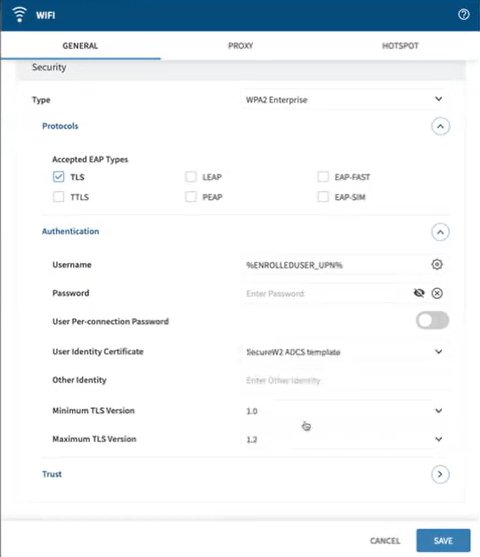Click into the Other Identity field
This screenshot has width=480, height=557.
pos(344,380)
